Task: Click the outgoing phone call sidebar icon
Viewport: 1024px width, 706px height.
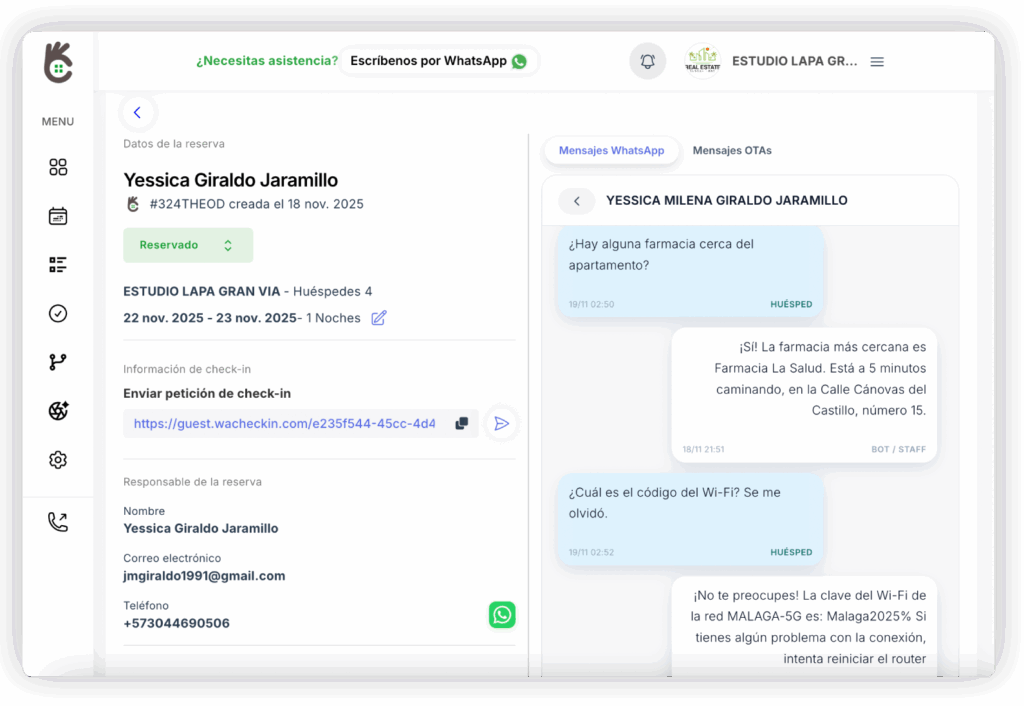Action: 58,522
